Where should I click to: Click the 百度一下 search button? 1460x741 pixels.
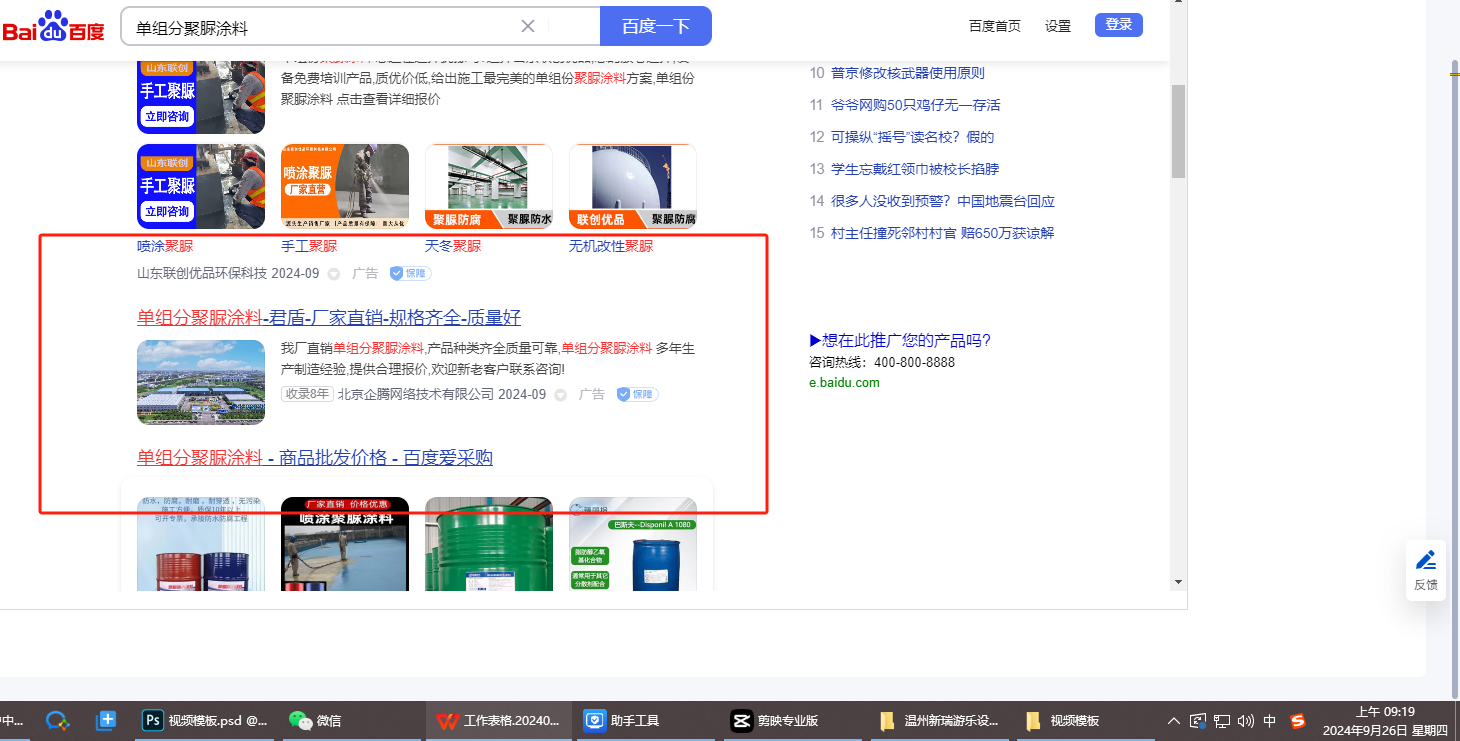point(656,26)
